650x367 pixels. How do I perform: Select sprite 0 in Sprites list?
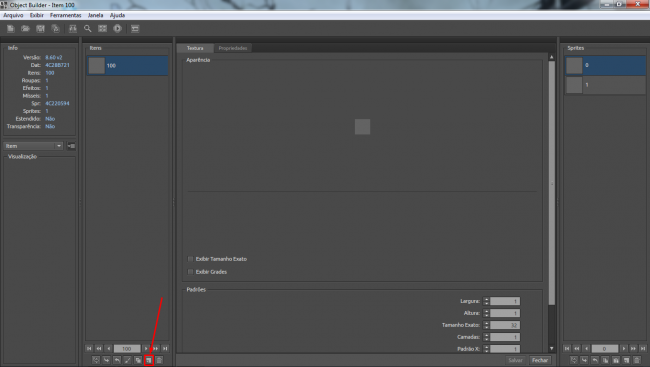605,66
